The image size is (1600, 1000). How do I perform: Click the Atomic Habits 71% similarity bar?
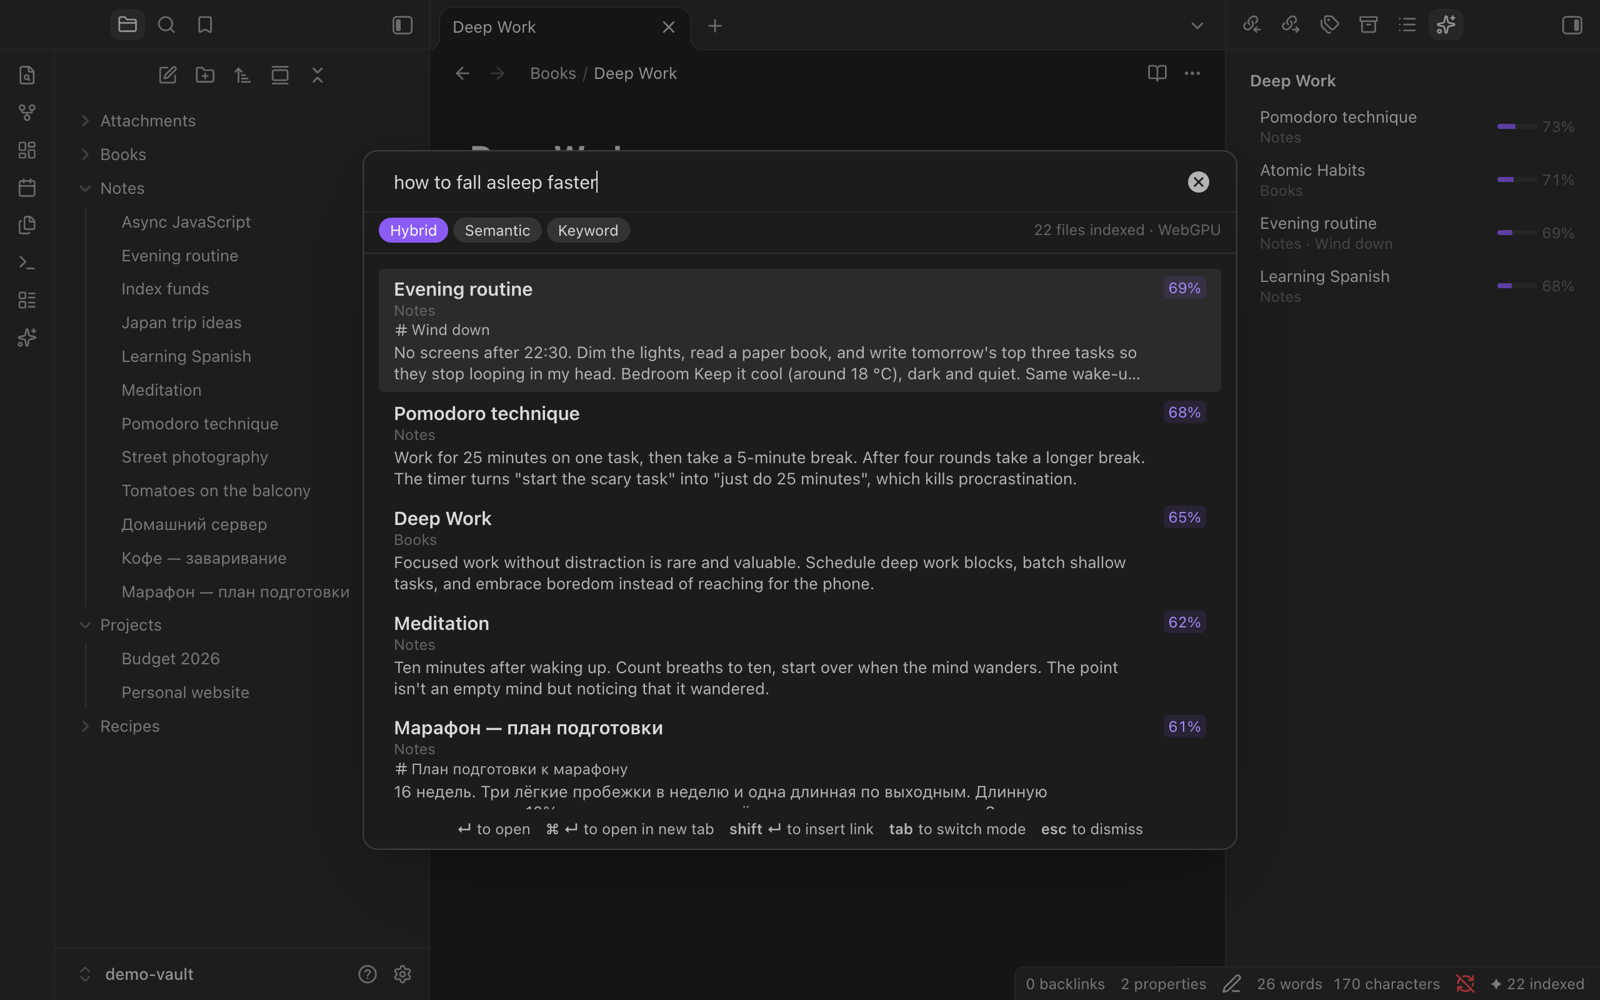1516,180
